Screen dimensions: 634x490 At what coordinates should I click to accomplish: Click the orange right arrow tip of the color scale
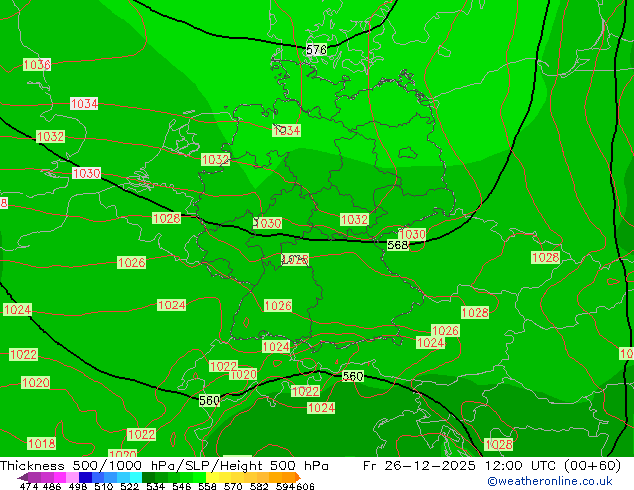(x=298, y=477)
